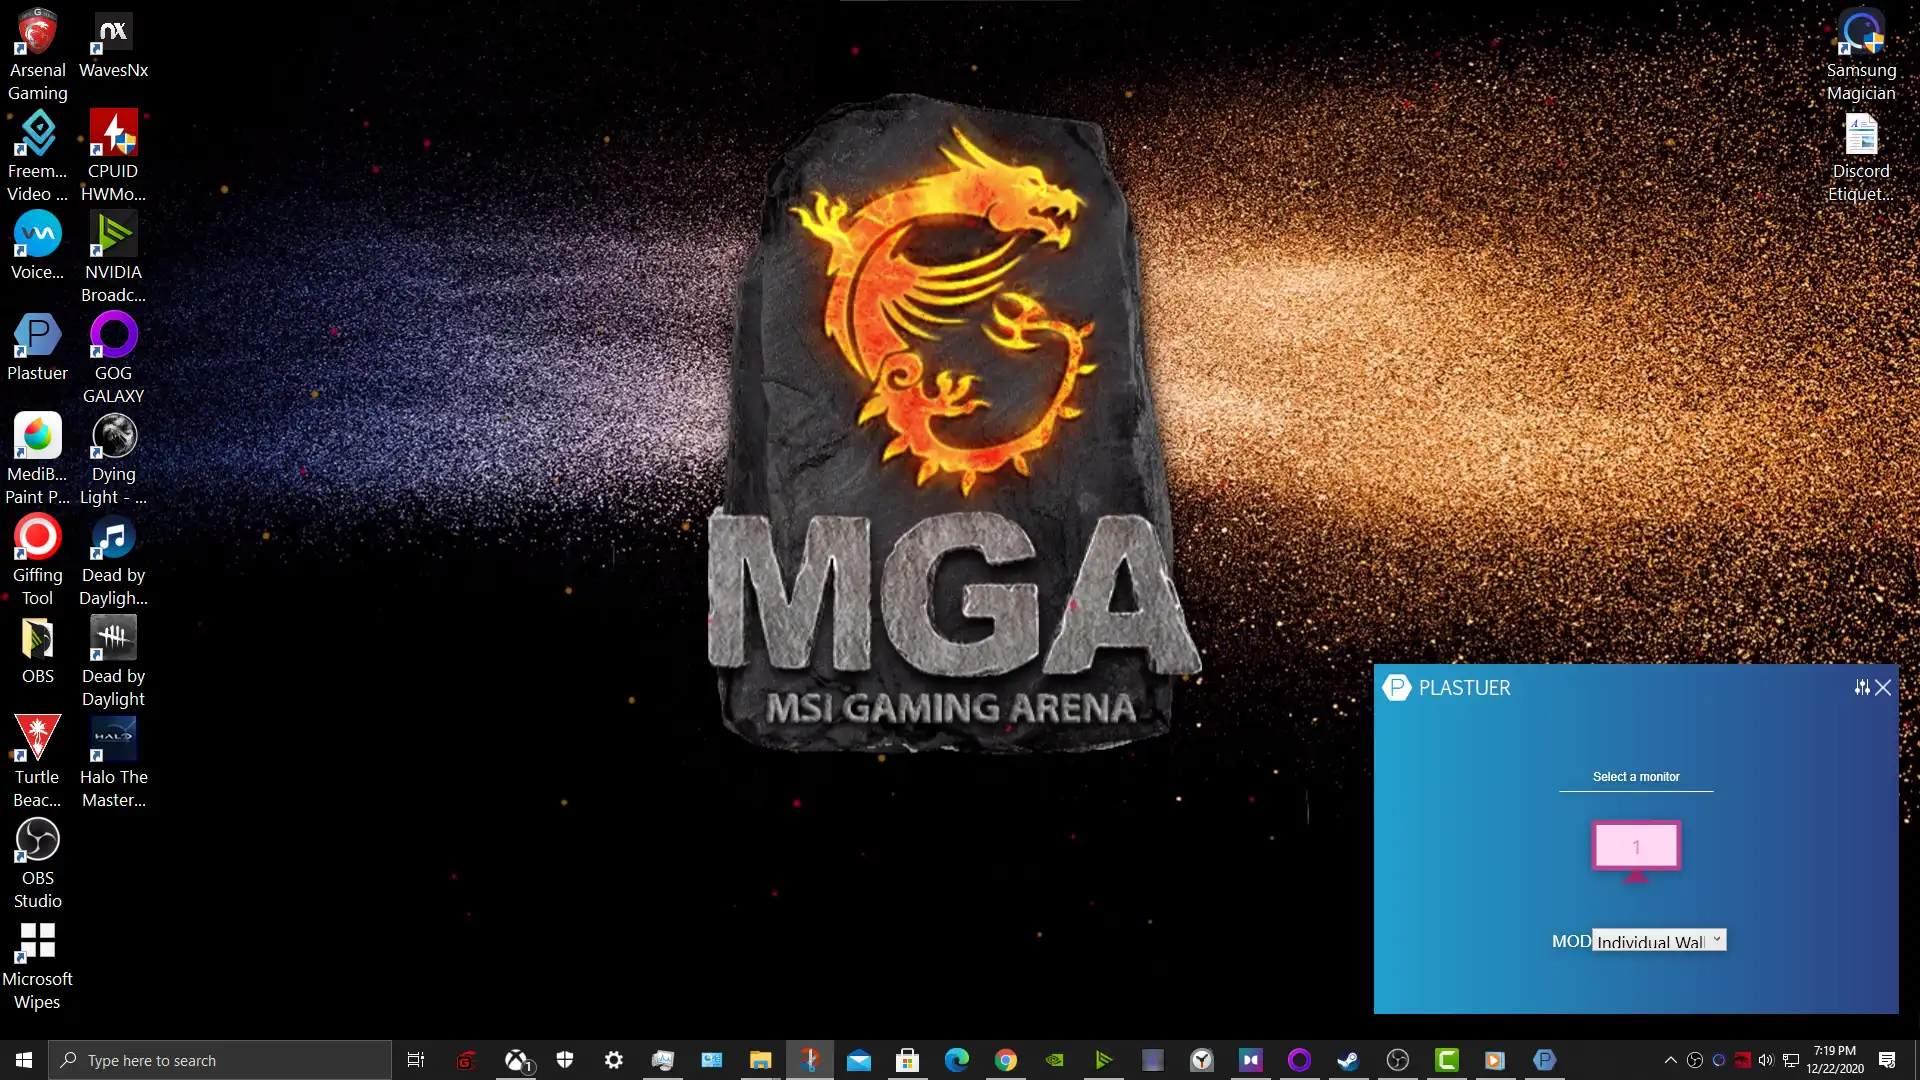Launch Microsoft Edge from taskbar

957,1060
